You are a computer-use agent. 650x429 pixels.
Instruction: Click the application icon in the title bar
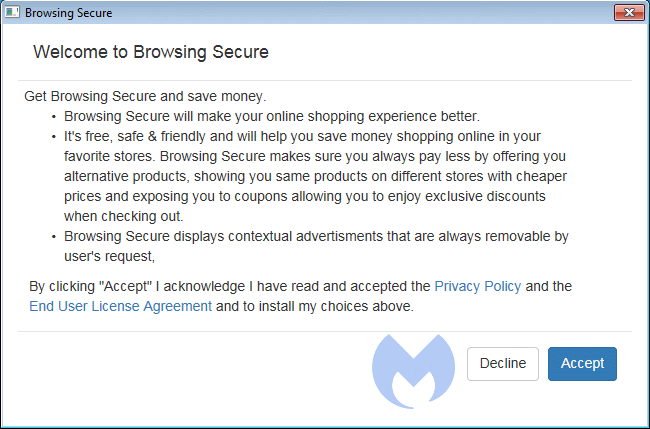(12, 12)
